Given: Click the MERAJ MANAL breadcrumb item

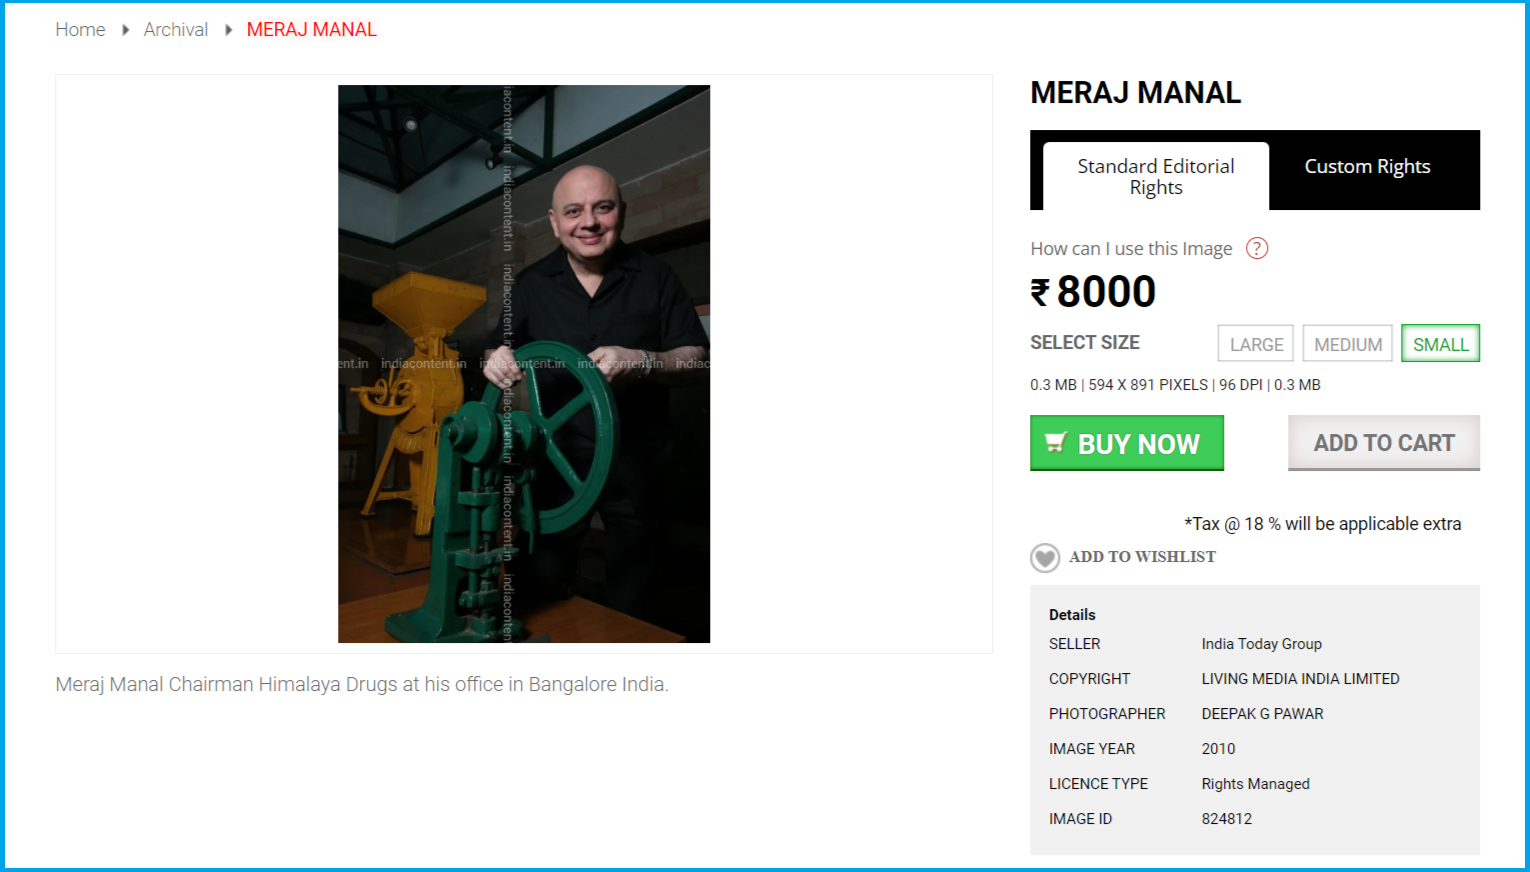Looking at the screenshot, I should (x=312, y=30).
